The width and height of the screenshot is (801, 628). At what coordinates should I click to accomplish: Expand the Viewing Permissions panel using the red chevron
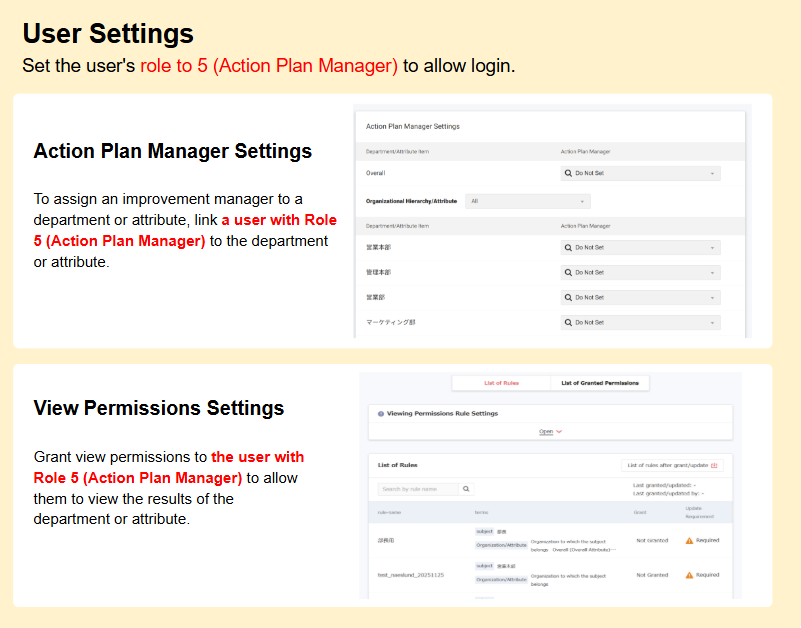tap(558, 432)
